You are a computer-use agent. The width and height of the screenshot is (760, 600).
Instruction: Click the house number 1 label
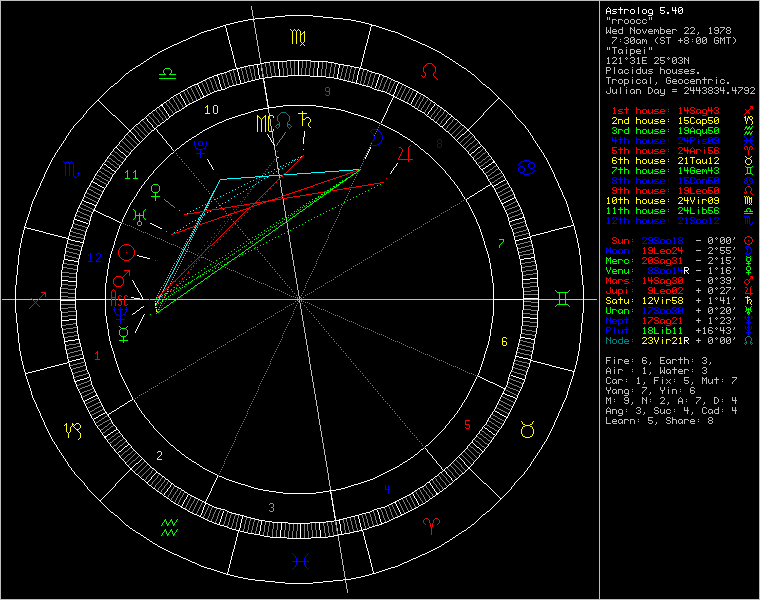(x=97, y=356)
